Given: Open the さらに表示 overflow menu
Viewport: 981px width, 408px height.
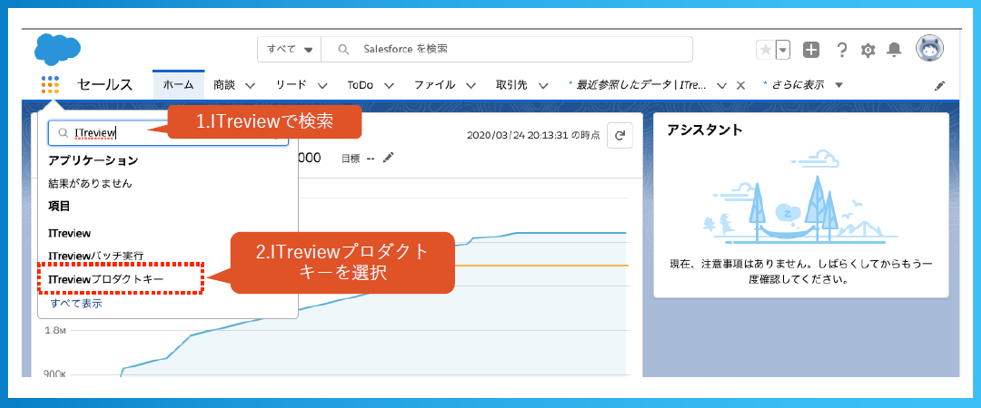Looking at the screenshot, I should 803,85.
